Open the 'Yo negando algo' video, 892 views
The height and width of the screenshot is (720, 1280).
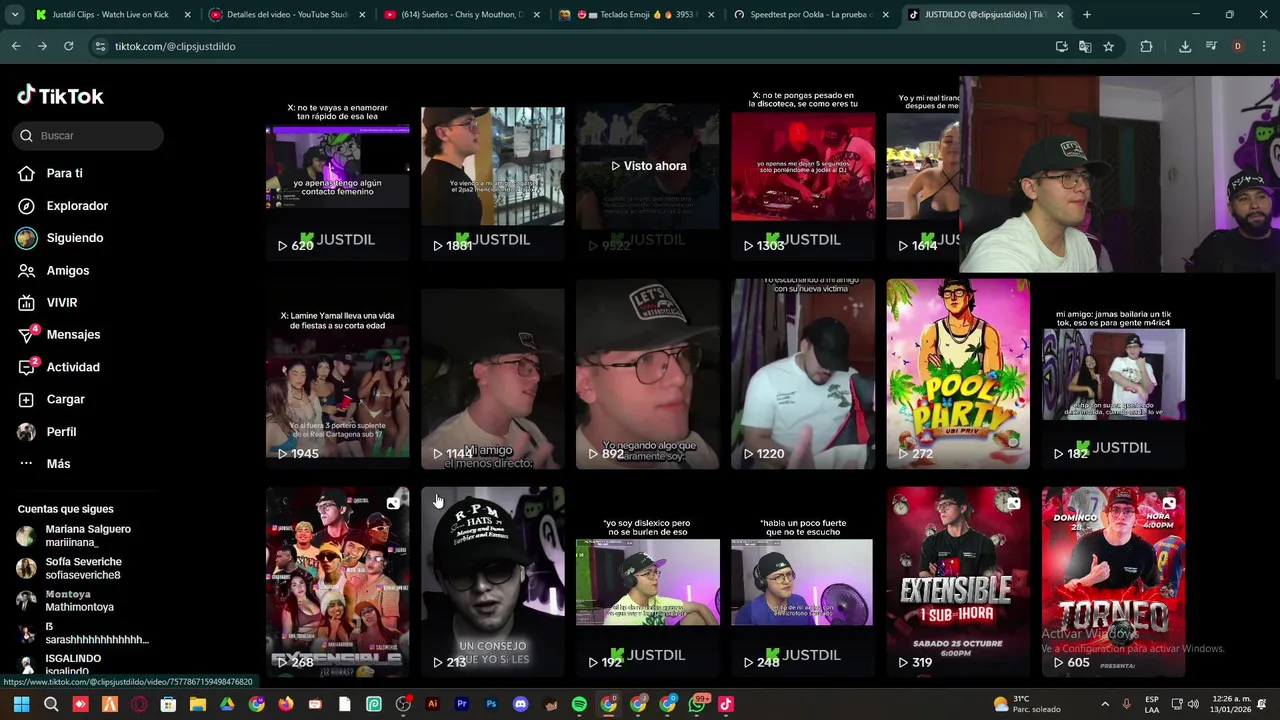pyautogui.click(x=647, y=374)
